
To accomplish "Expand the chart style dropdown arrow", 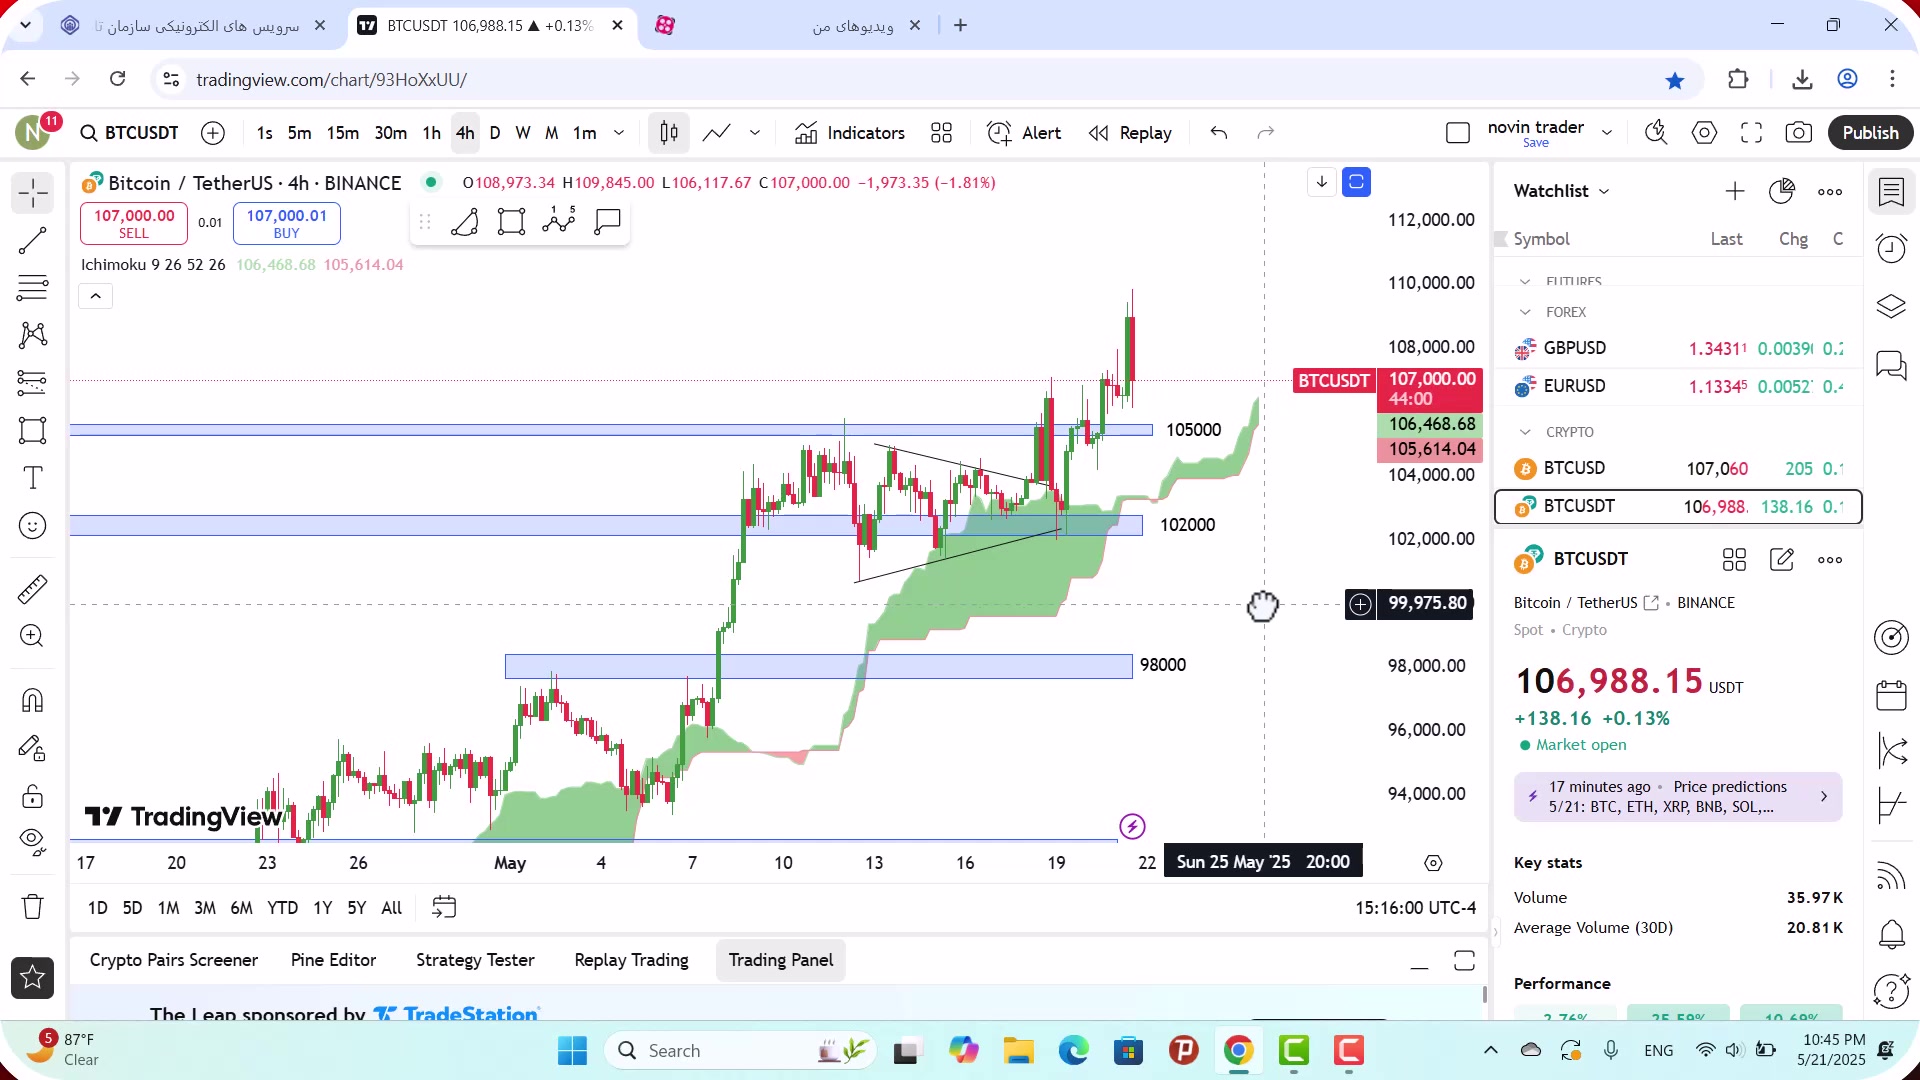I will [x=755, y=133].
